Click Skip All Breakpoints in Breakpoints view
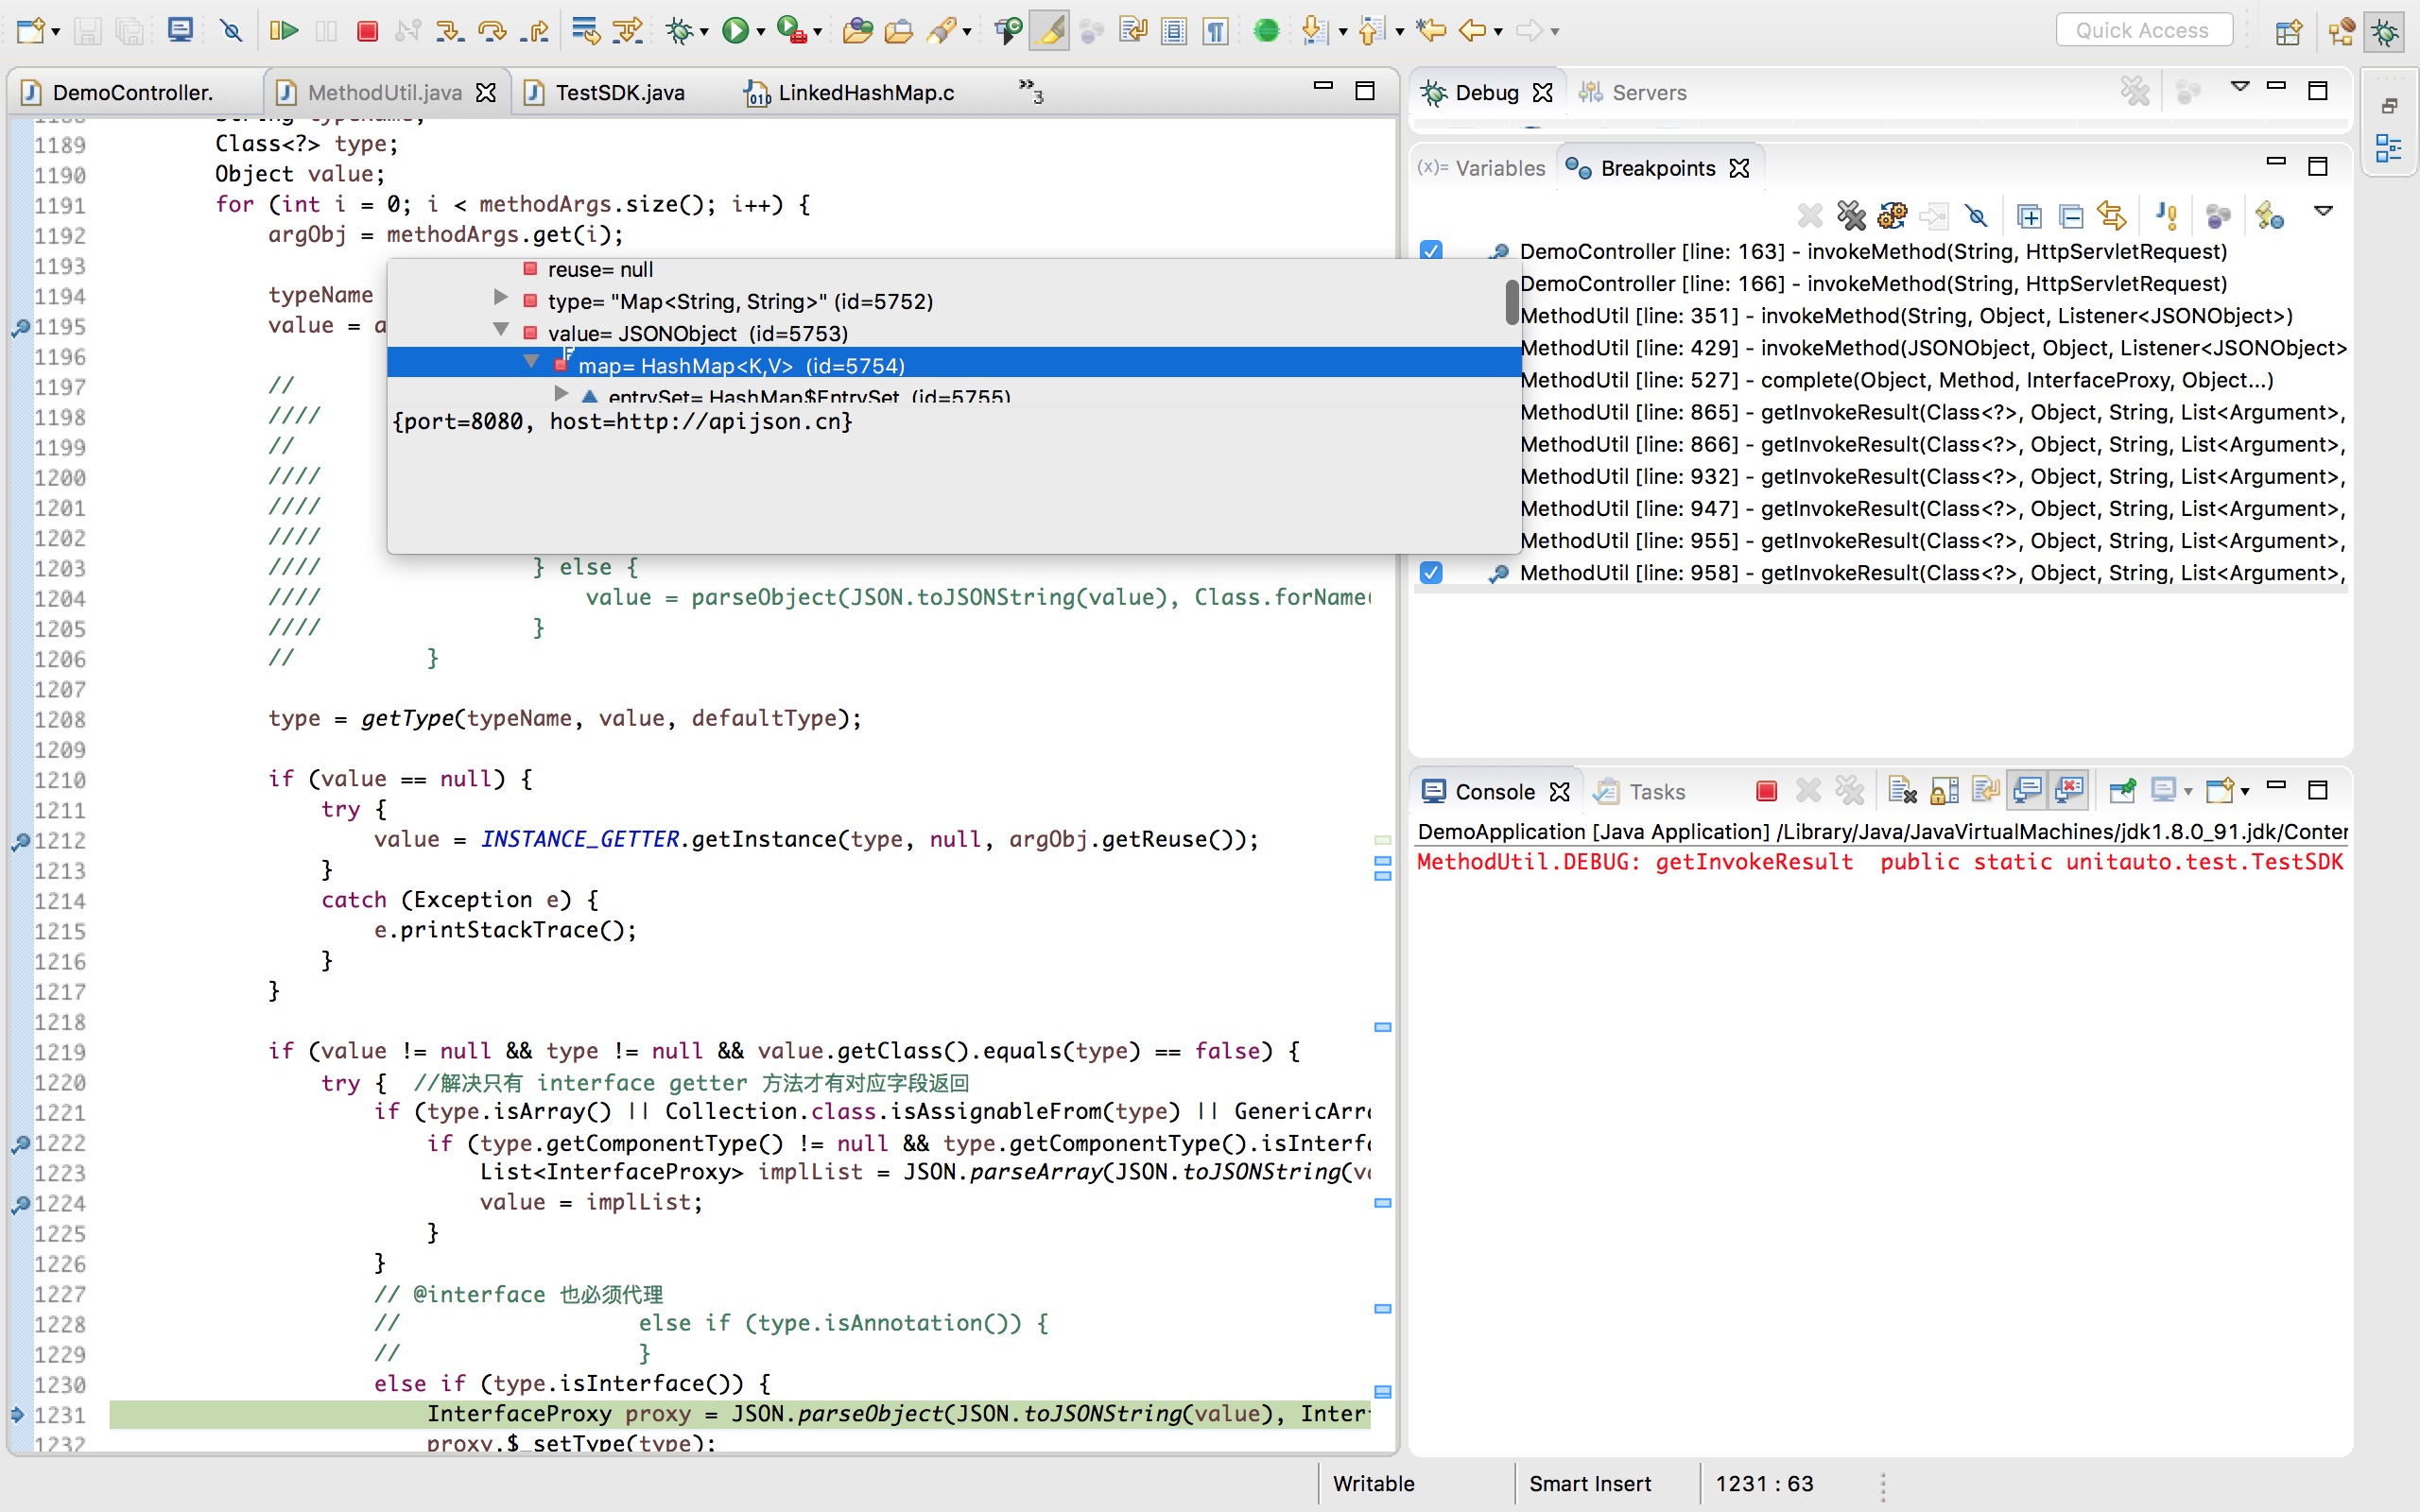Screen dimensions: 2420x1512 1976,215
